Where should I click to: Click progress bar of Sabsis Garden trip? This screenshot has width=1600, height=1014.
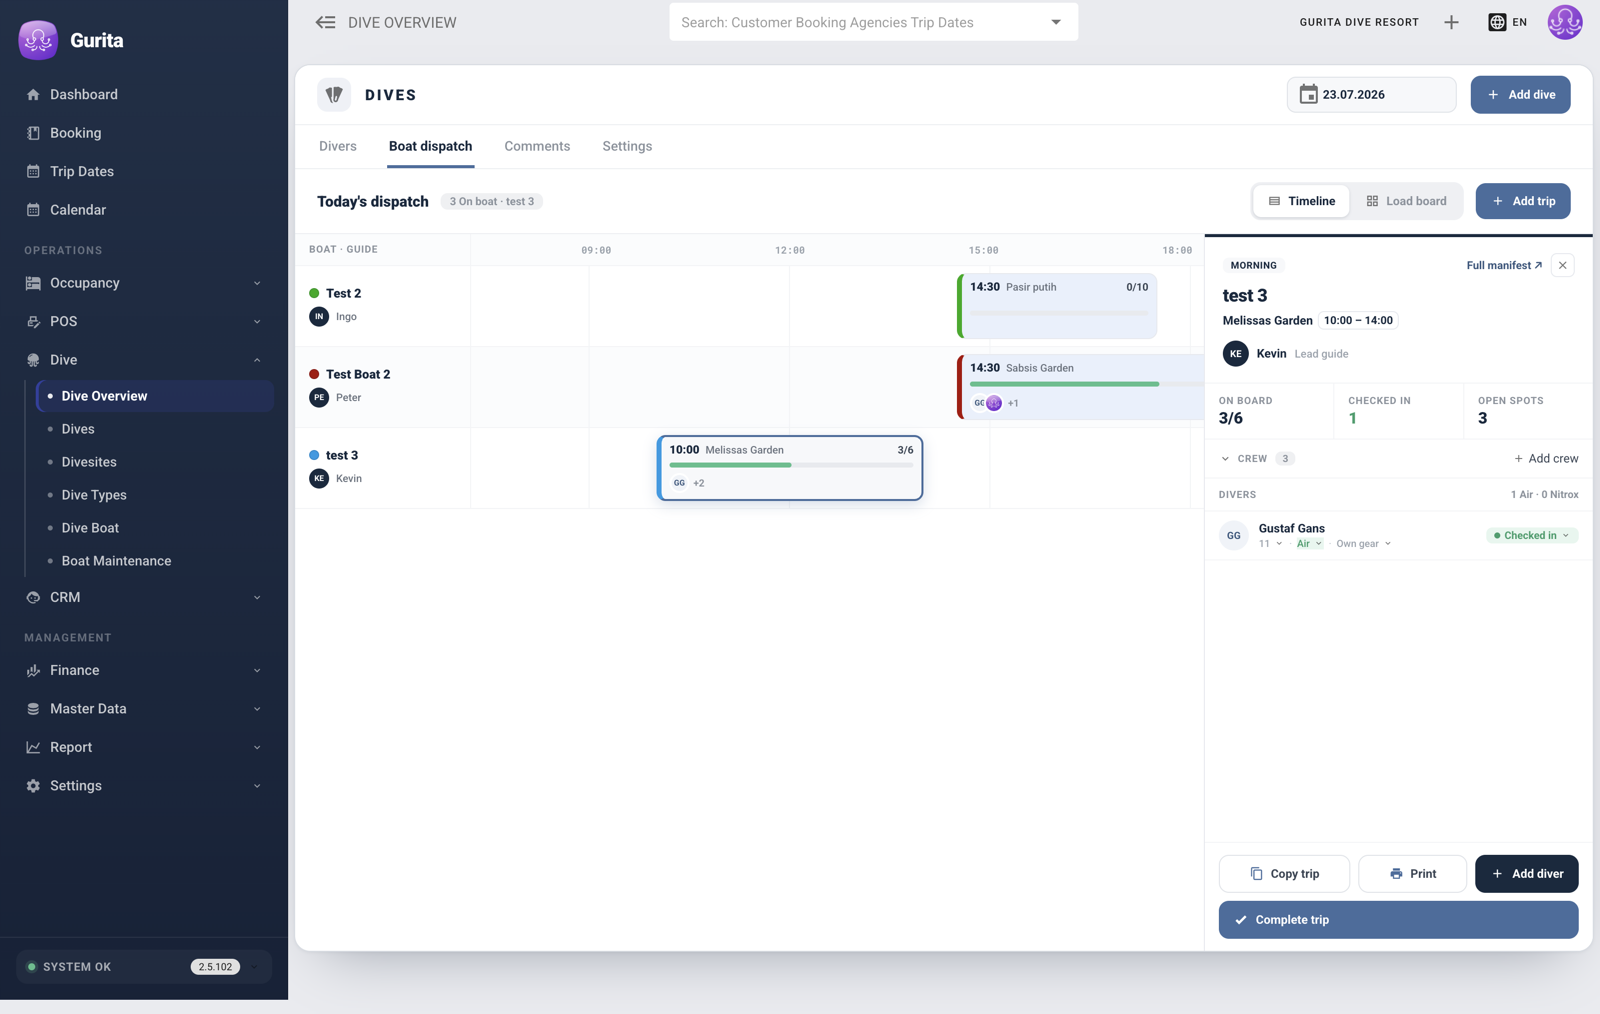[1064, 384]
